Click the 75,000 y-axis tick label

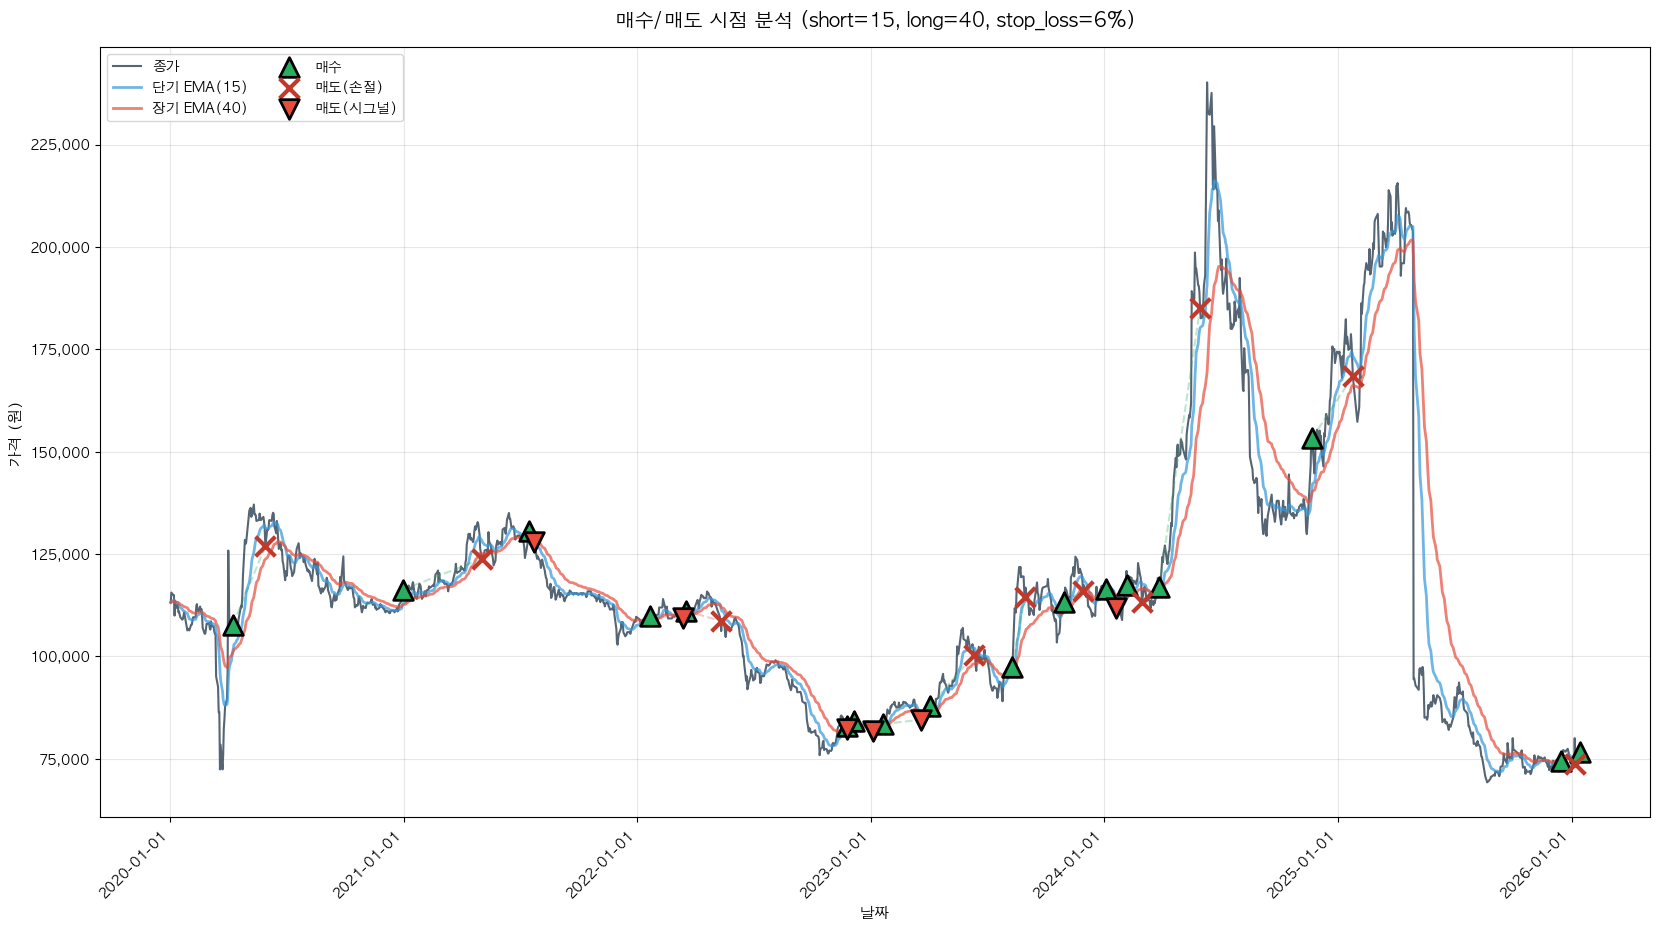64,759
